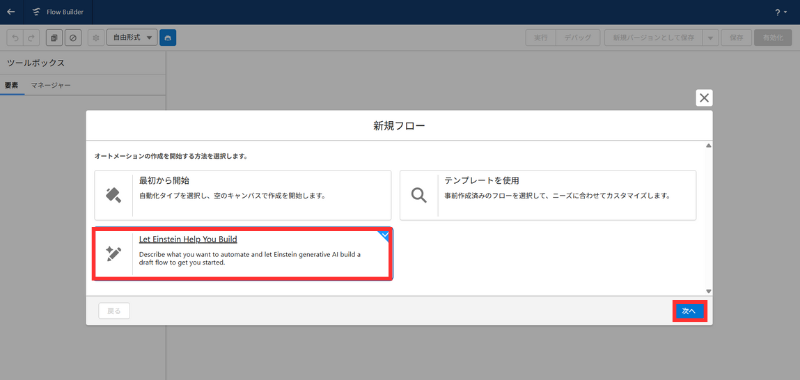
Task: Click the テンプレートを使用 description text
Action: coord(557,195)
